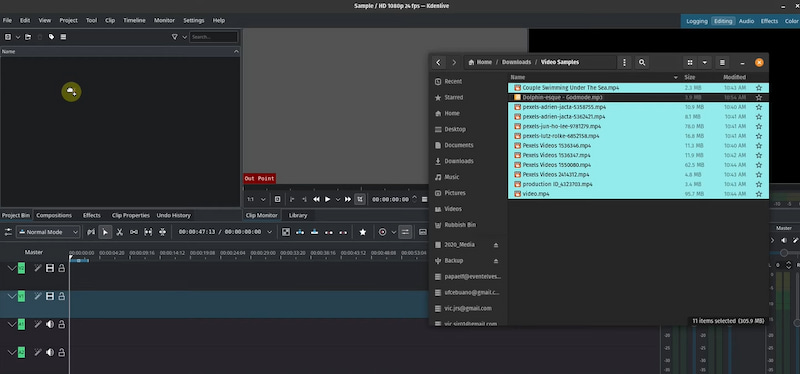Image resolution: width=800 pixels, height=374 pixels.
Task: Toggle lock on track V1
Action: click(x=62, y=296)
